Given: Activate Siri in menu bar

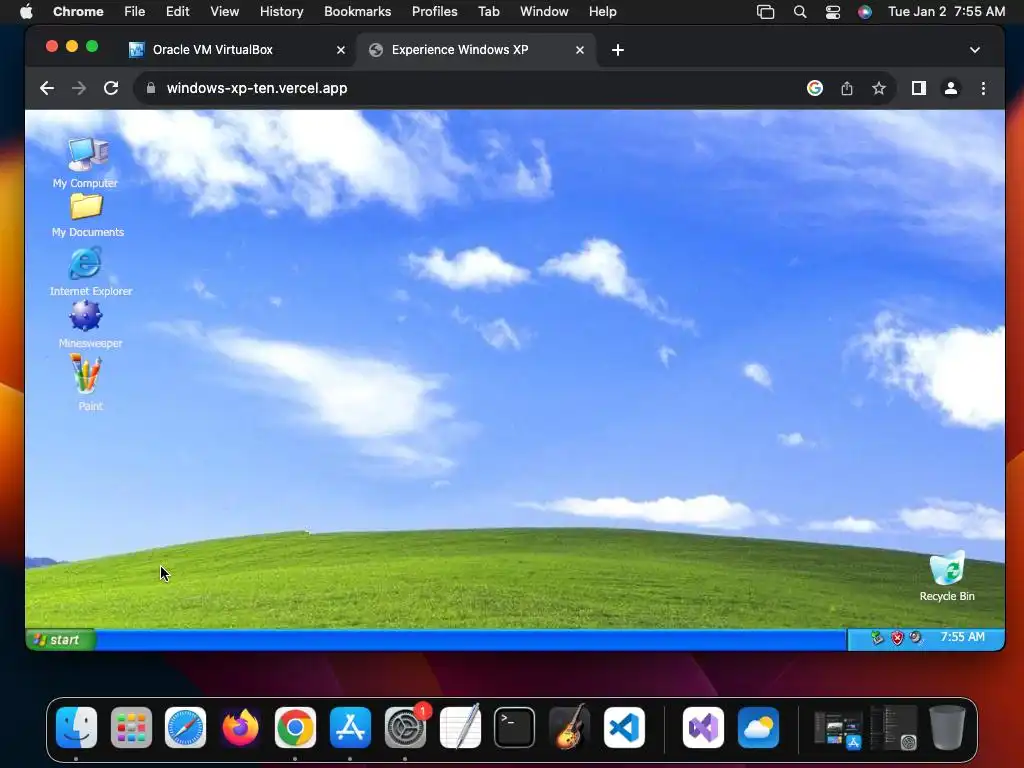Looking at the screenshot, I should (x=865, y=12).
